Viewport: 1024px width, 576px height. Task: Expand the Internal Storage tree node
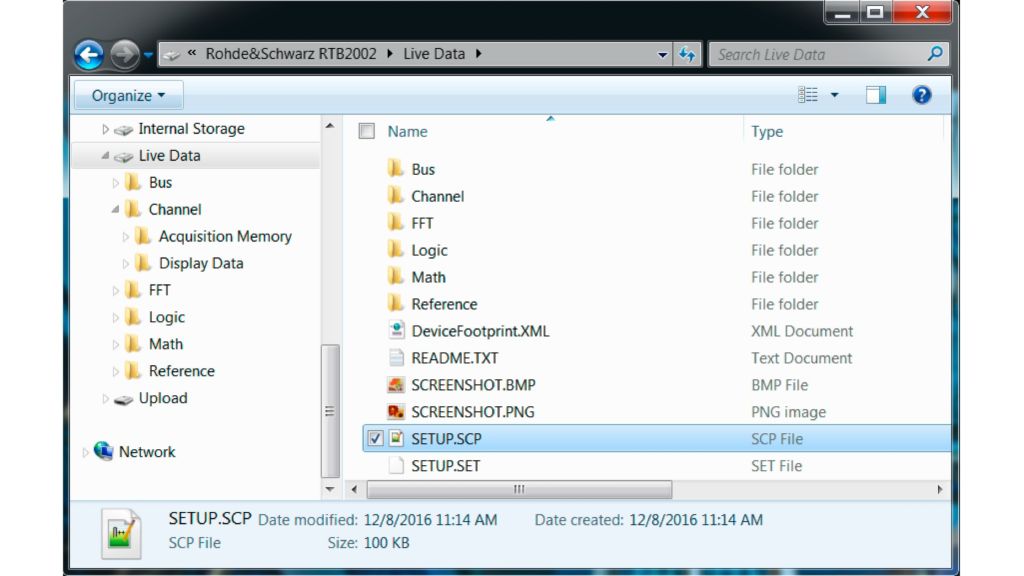(106, 129)
